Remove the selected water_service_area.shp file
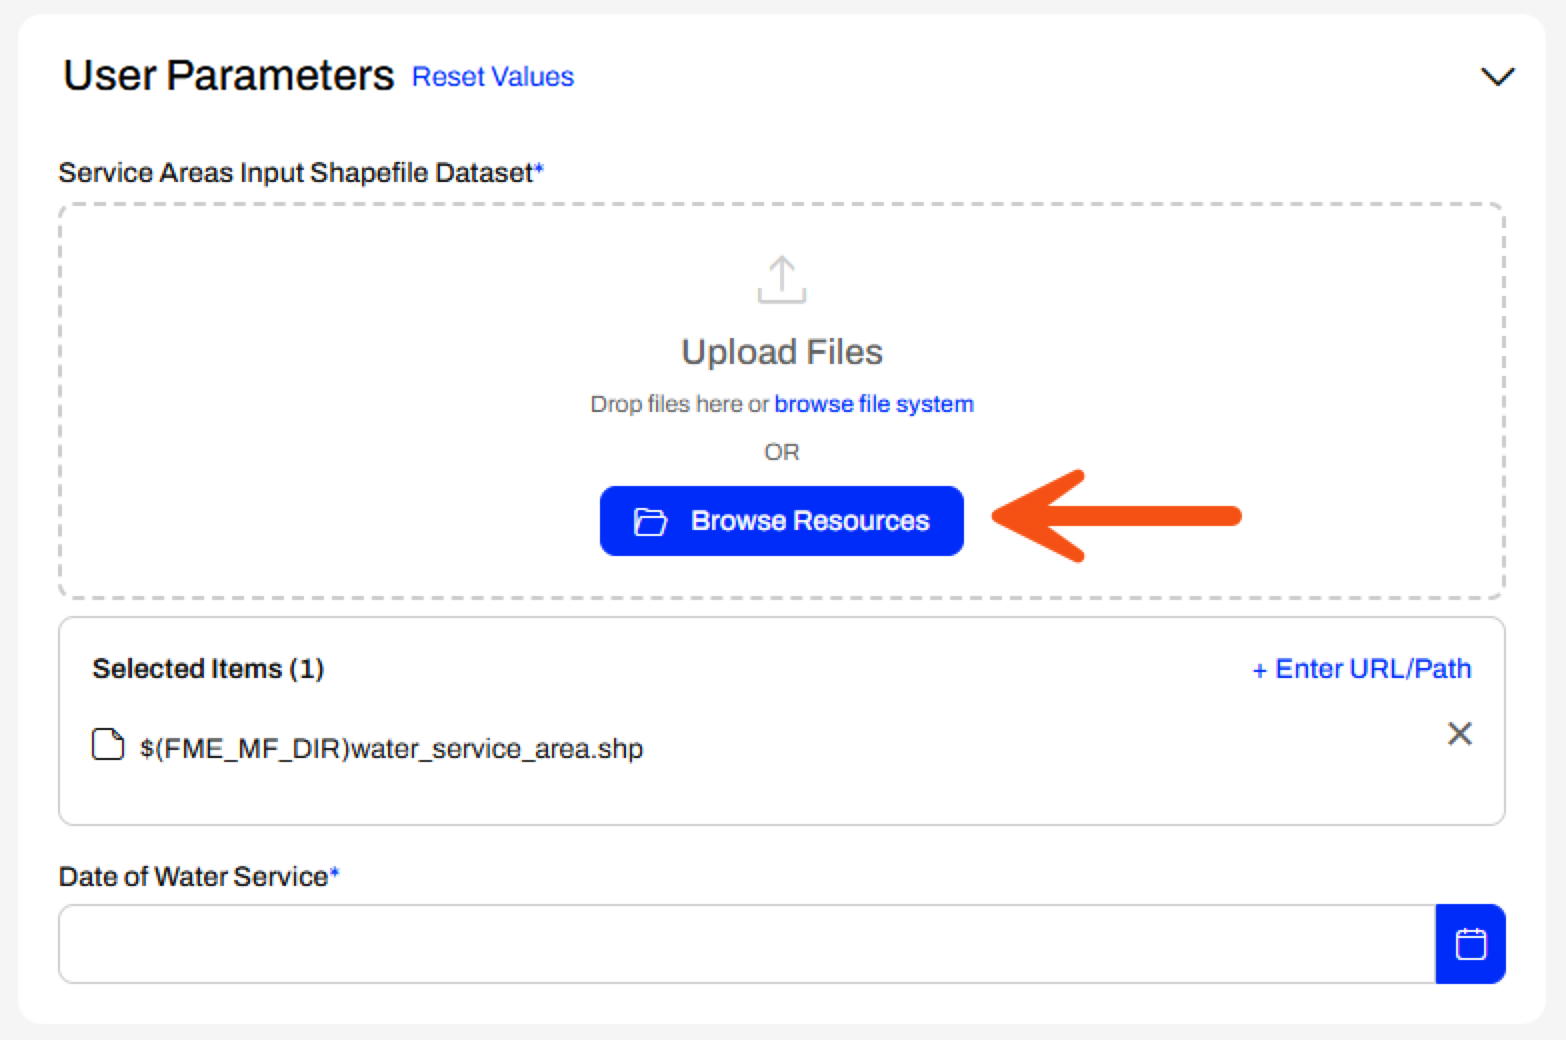The height and width of the screenshot is (1052, 1566). [1460, 734]
